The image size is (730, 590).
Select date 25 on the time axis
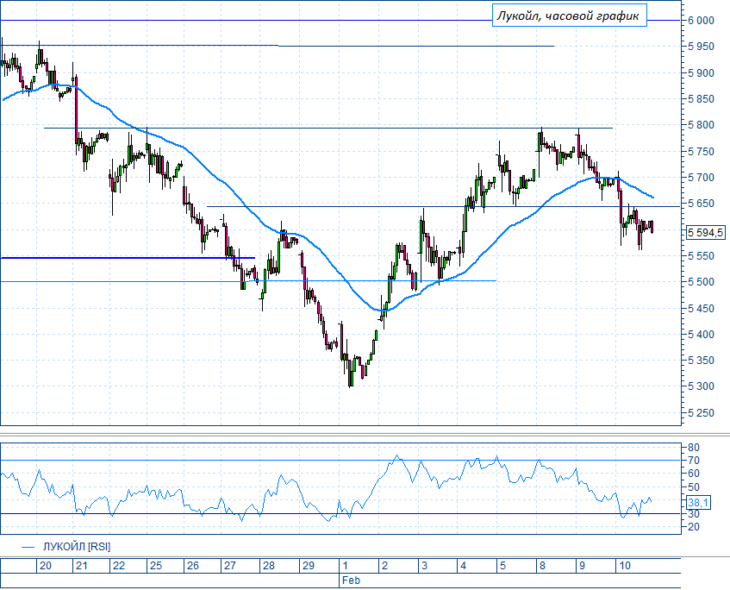155,566
